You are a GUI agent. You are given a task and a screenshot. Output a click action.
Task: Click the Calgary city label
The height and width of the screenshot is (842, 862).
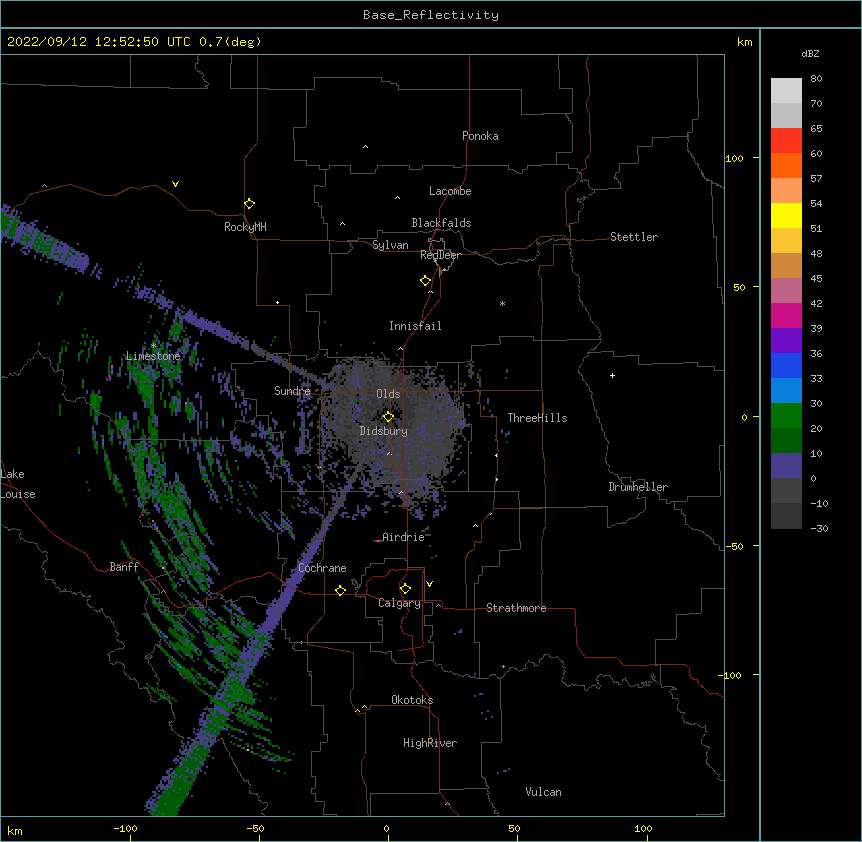[399, 603]
